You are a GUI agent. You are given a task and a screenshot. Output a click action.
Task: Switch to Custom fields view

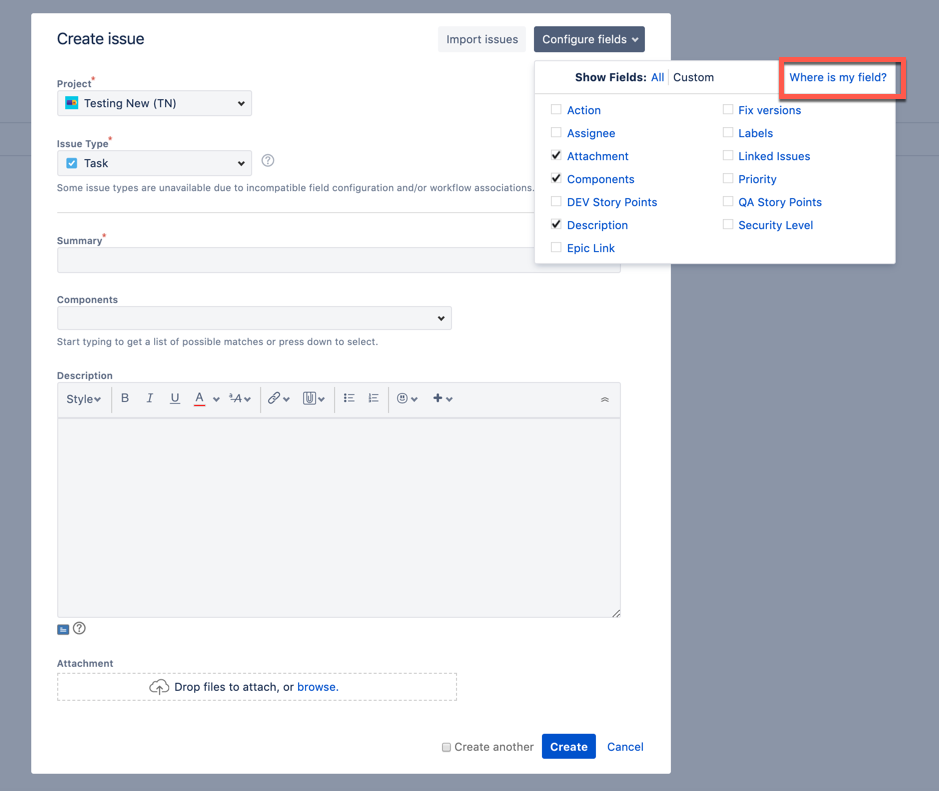[x=693, y=77]
